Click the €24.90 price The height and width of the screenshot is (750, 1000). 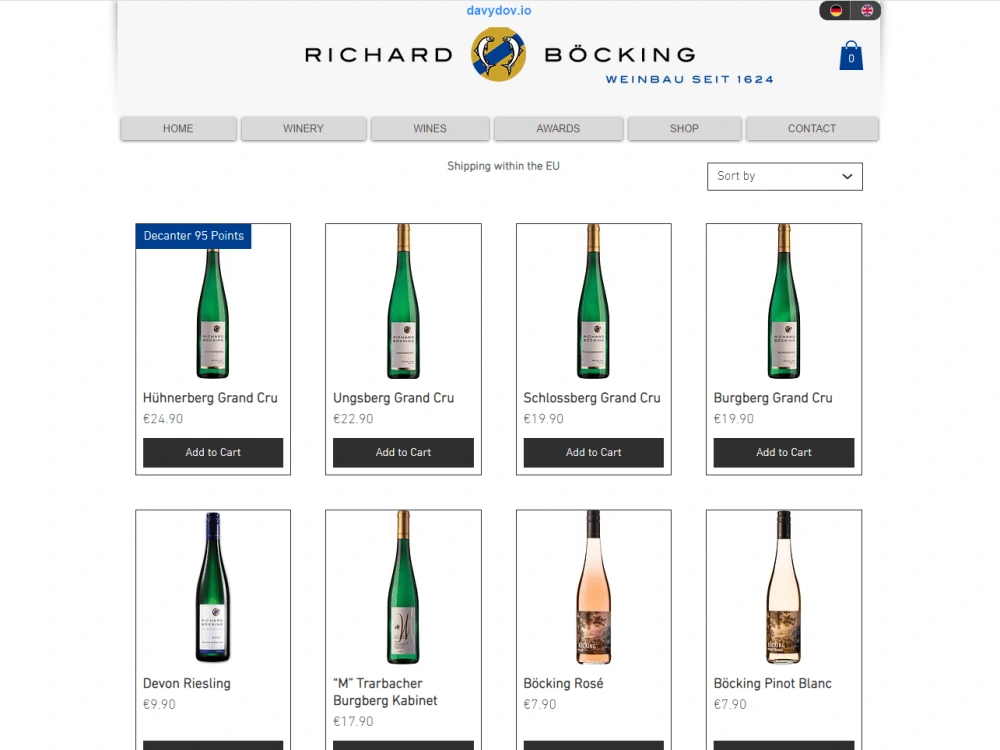(163, 419)
